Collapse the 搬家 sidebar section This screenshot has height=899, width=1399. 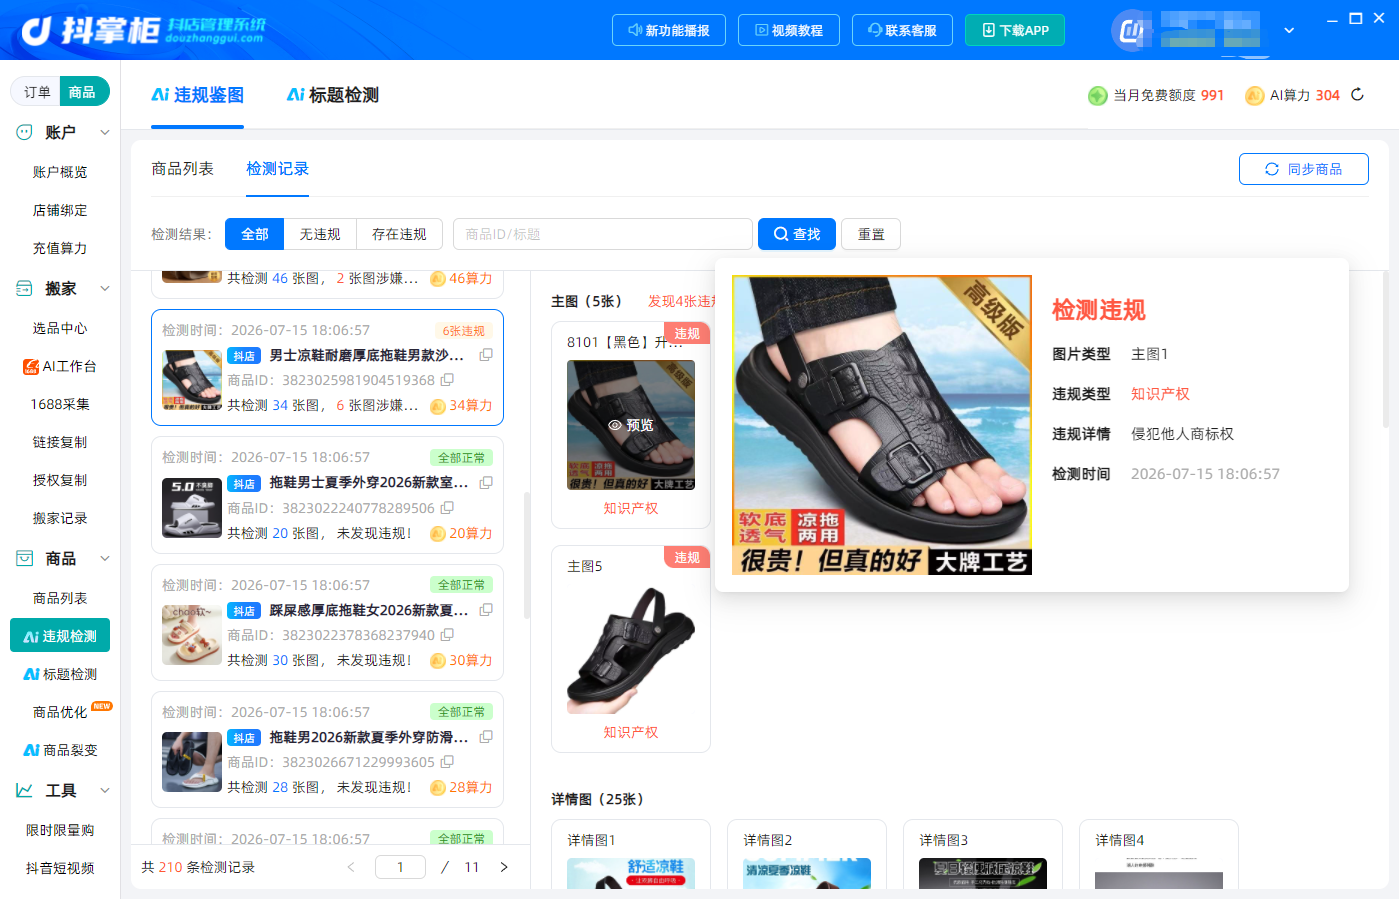pyautogui.click(x=105, y=288)
